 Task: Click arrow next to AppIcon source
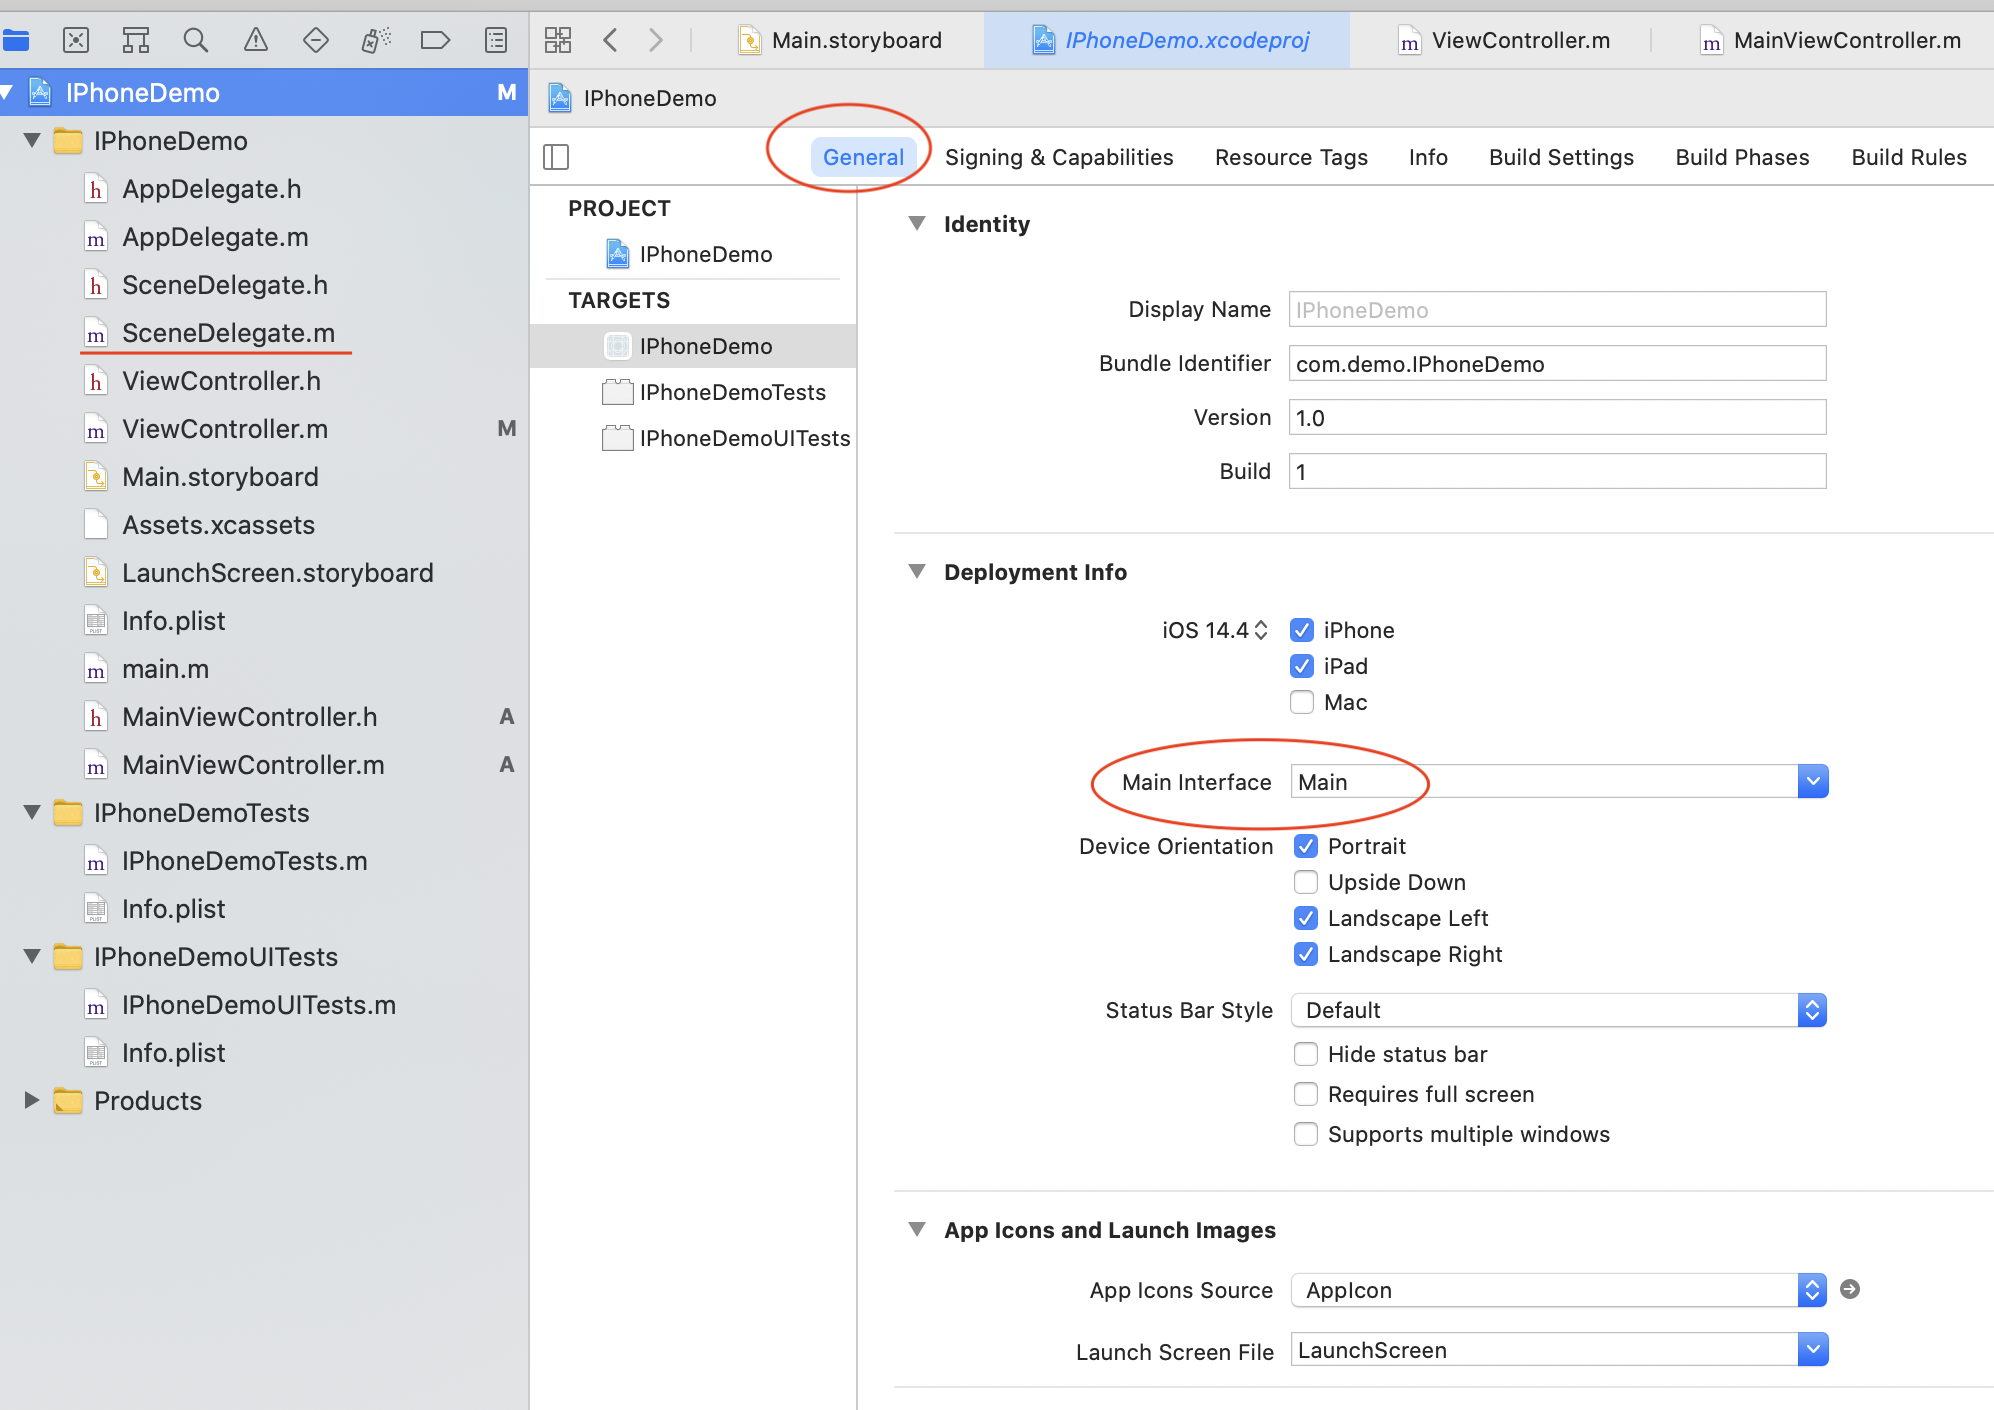(1850, 1289)
